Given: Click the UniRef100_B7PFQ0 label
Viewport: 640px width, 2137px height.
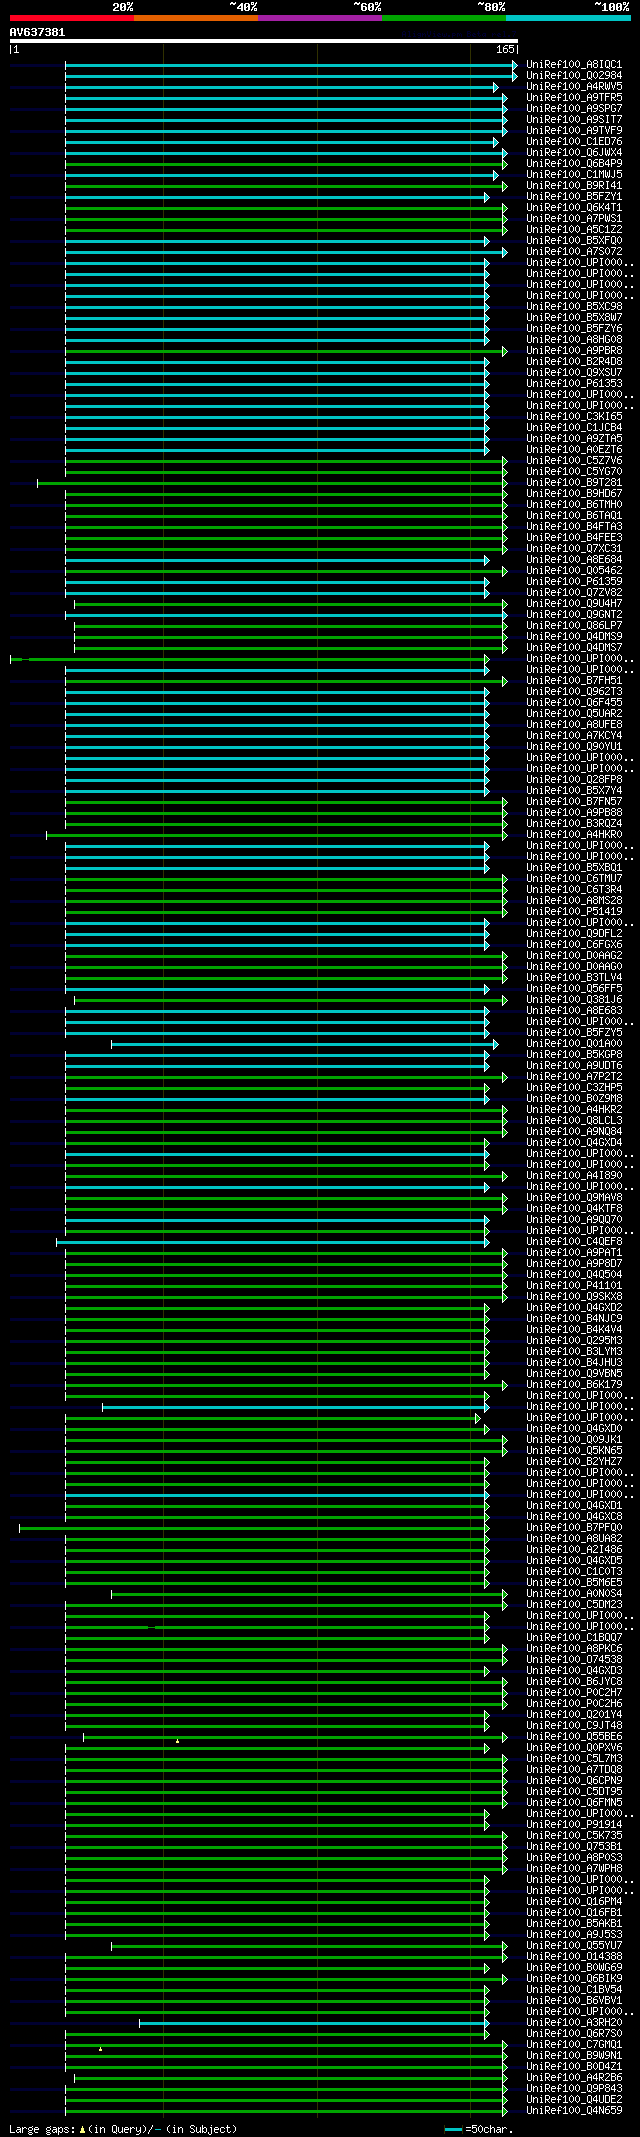Looking at the screenshot, I should 574,1527.
